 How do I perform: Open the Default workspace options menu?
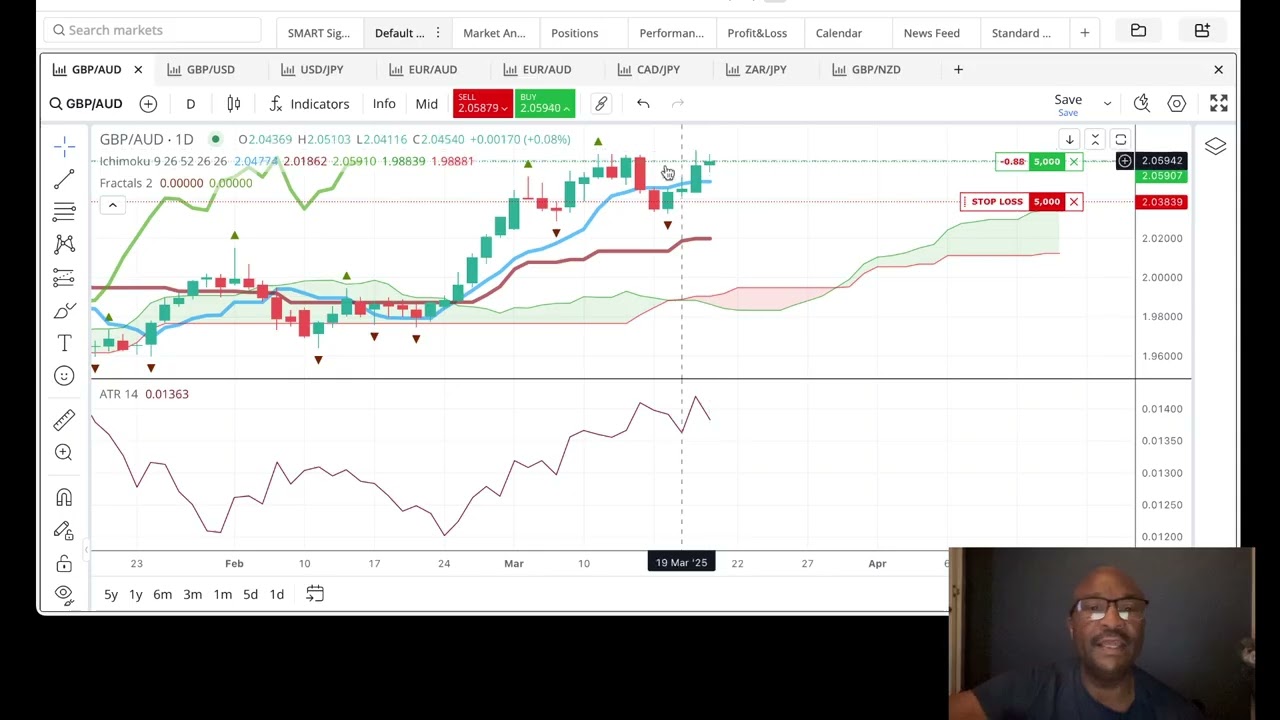tap(437, 33)
